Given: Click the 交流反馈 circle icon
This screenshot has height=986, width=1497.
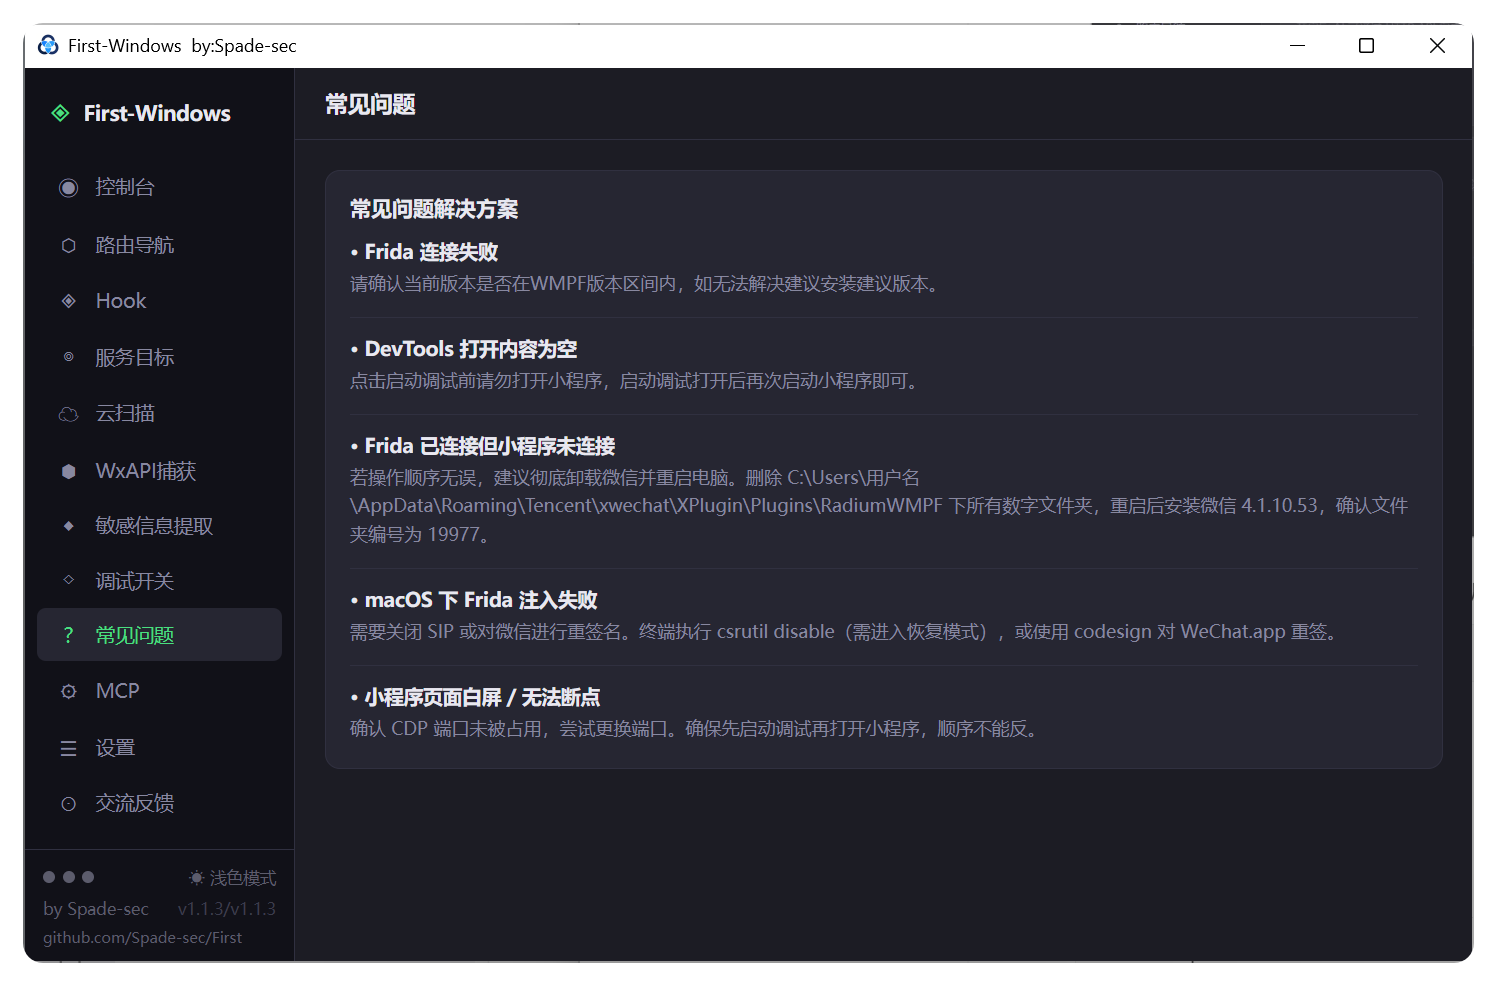Looking at the screenshot, I should (68, 803).
